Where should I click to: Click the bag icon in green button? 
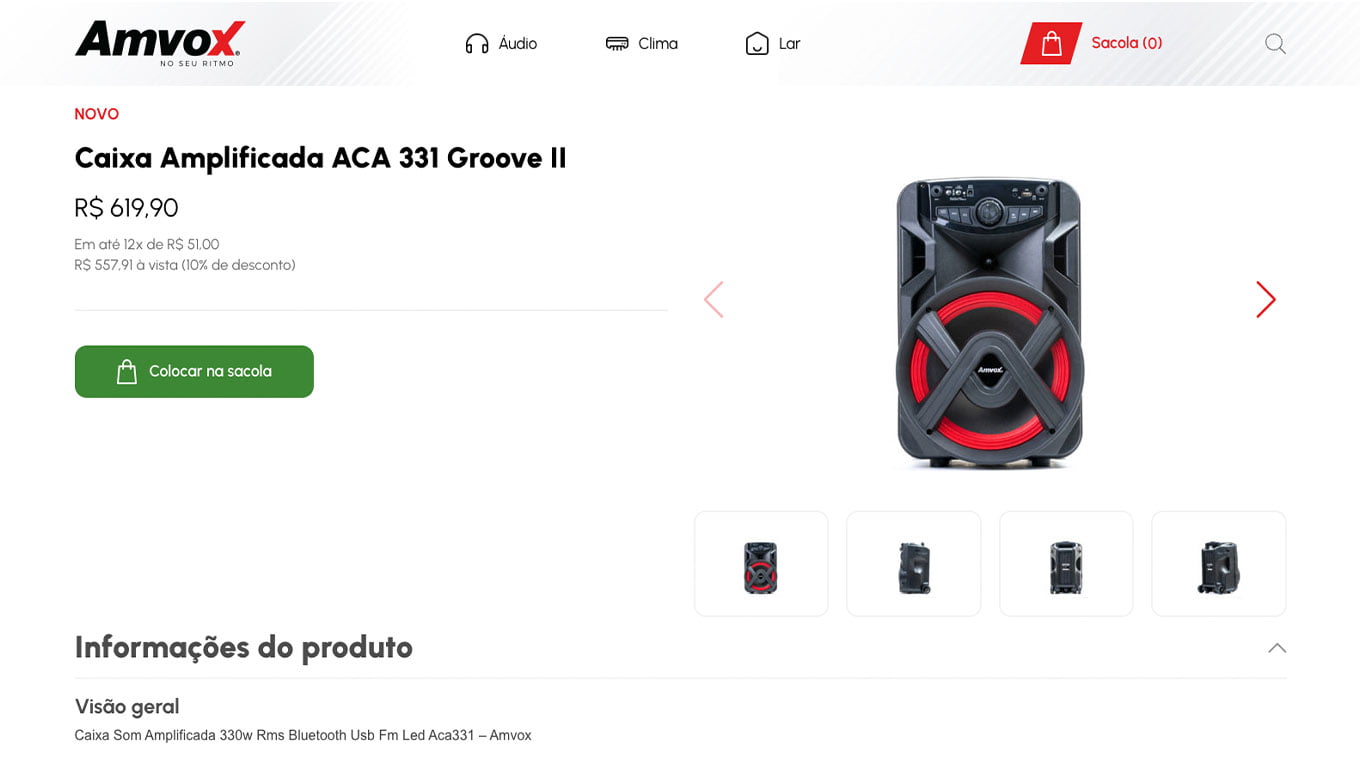pyautogui.click(x=127, y=372)
